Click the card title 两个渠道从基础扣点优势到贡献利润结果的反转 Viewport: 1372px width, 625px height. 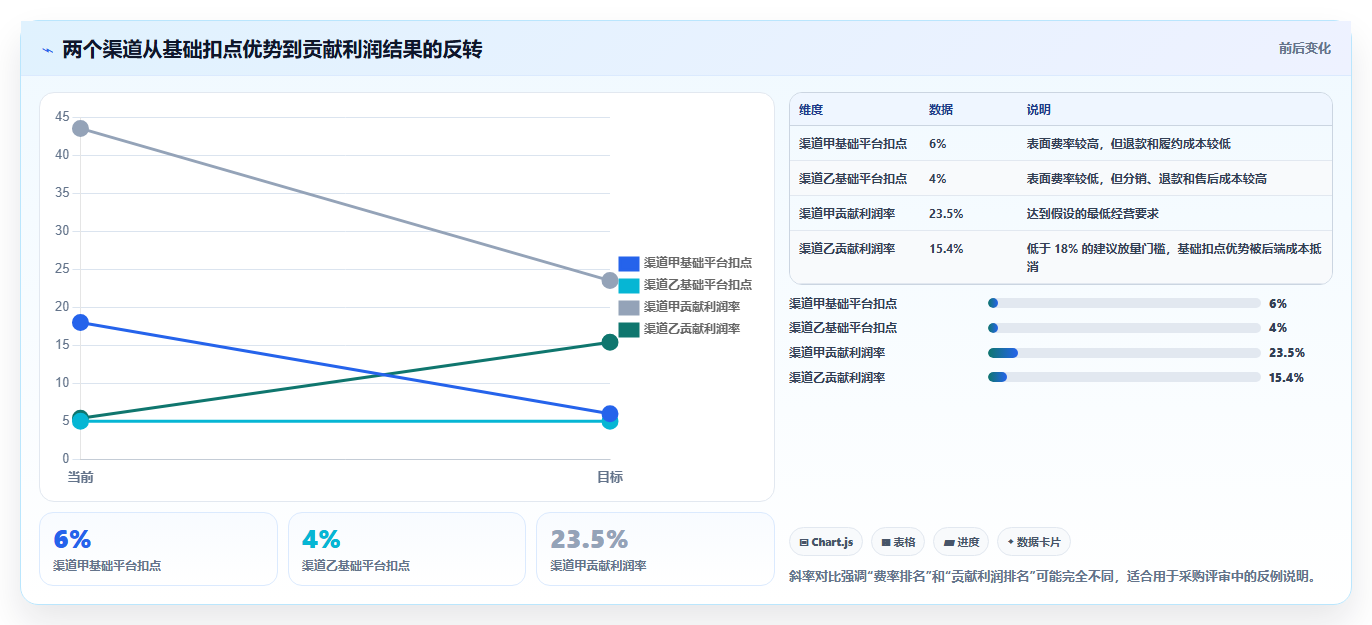pyautogui.click(x=273, y=49)
